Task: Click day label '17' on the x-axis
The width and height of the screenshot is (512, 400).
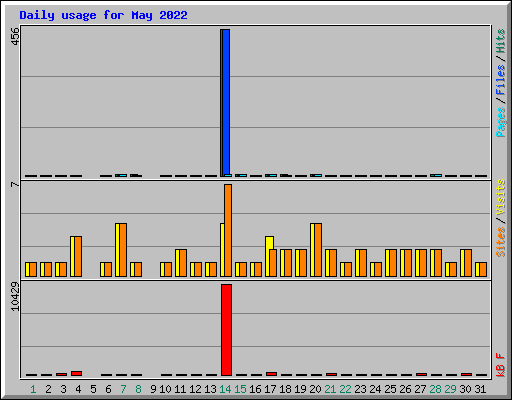Action: click(270, 389)
